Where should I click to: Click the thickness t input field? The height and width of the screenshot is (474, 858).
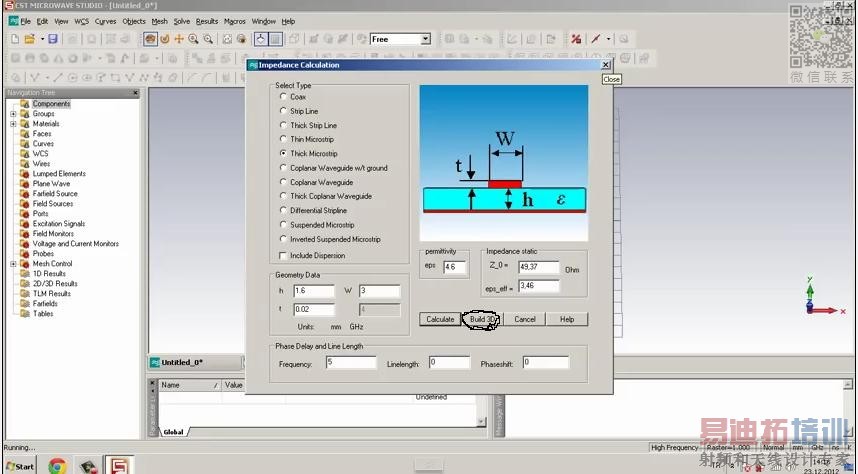[x=314, y=309]
